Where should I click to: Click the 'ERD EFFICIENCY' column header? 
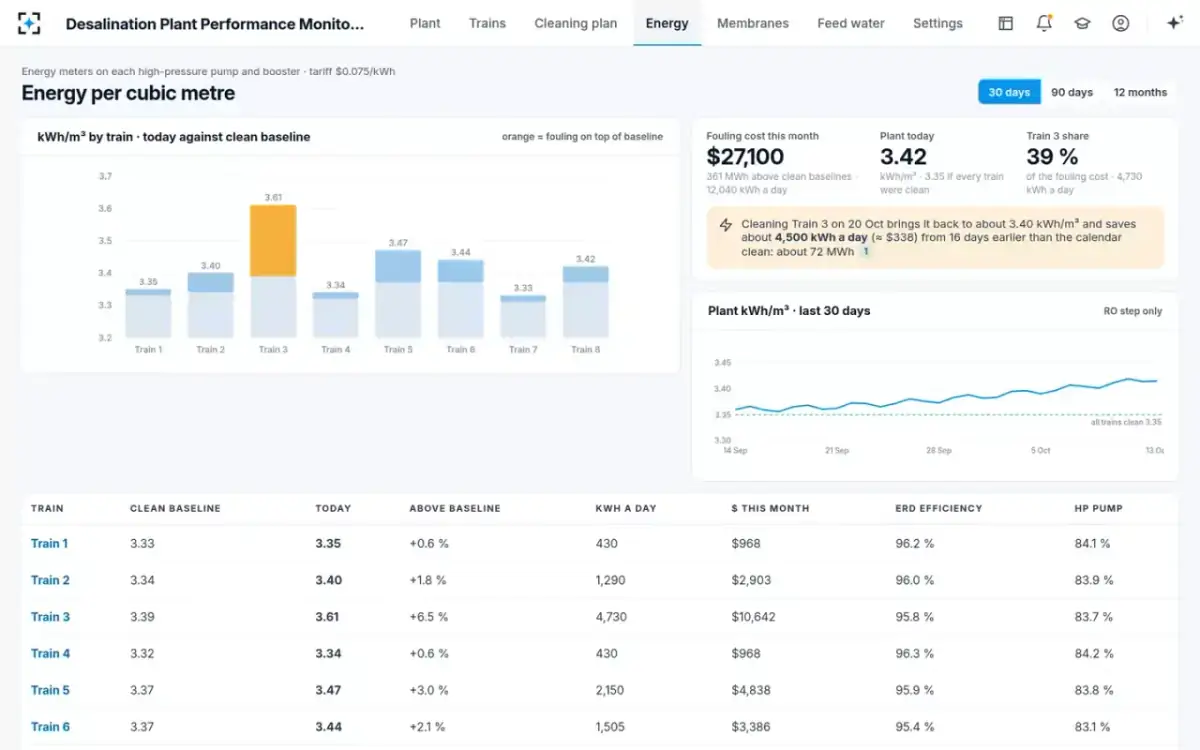(x=939, y=508)
